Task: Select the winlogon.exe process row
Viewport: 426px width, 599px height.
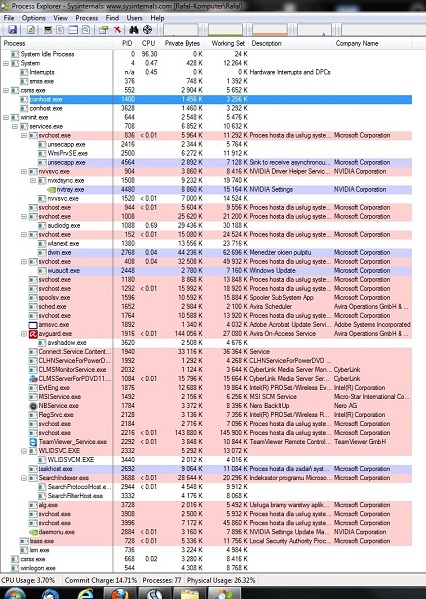Action: coord(206,568)
